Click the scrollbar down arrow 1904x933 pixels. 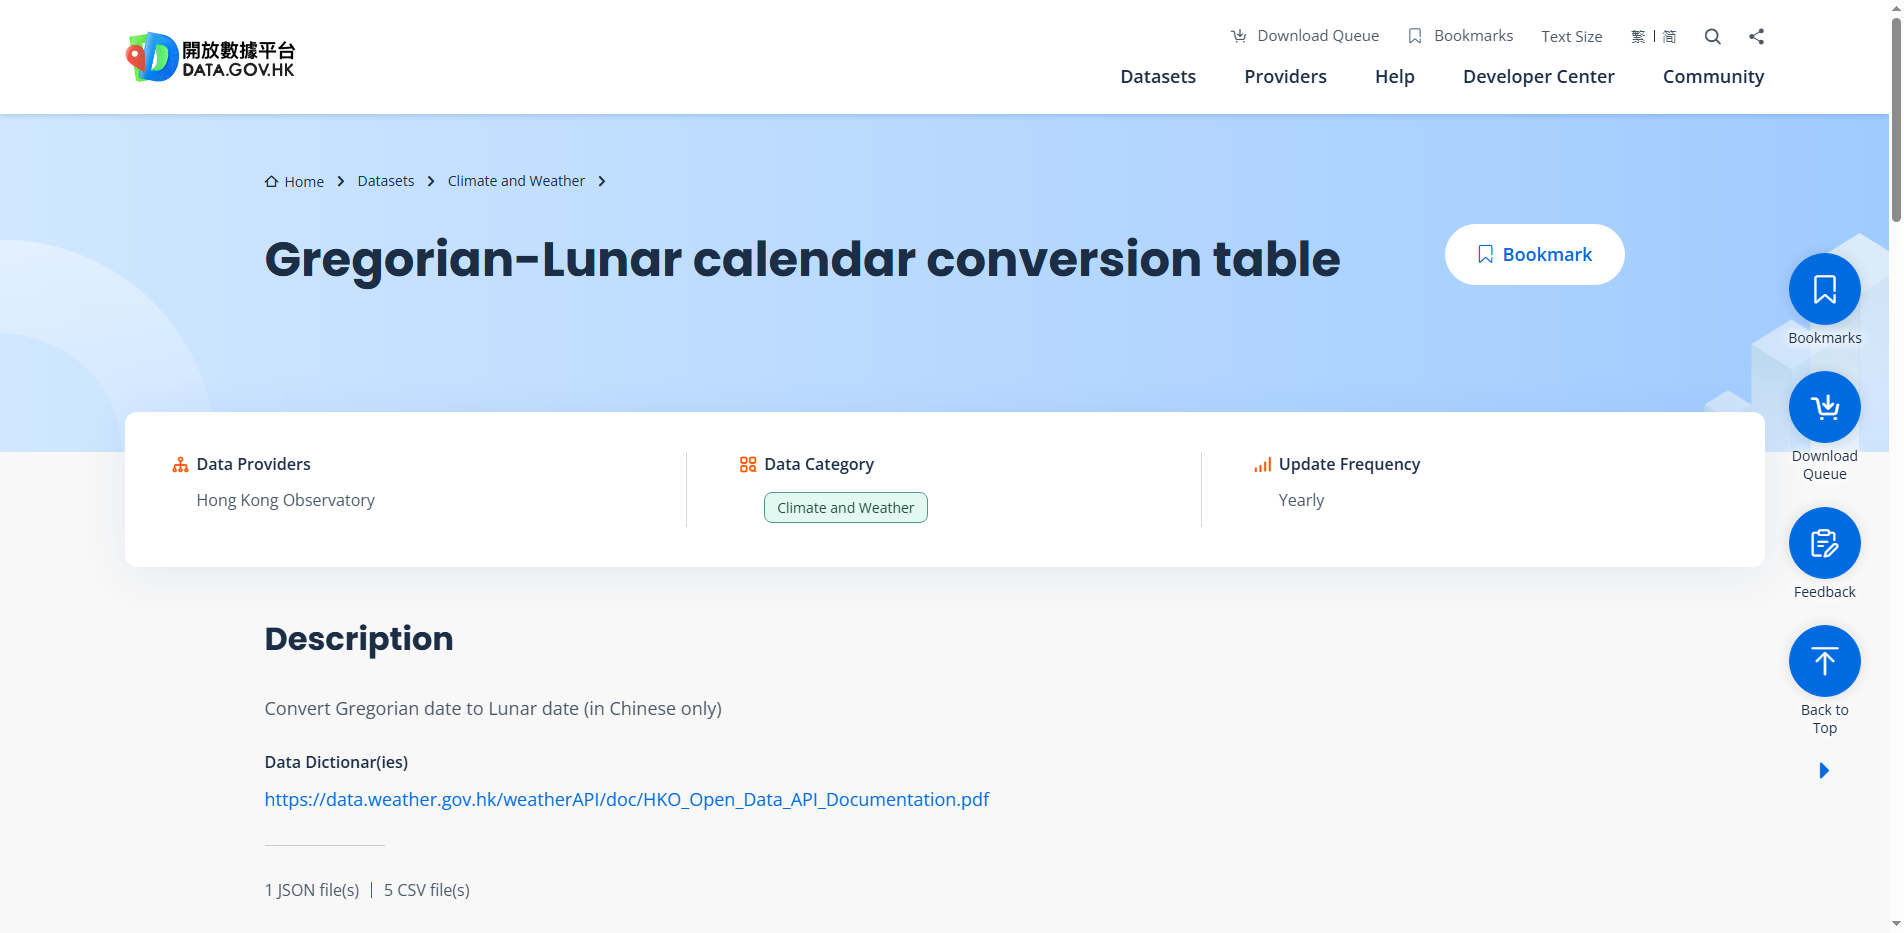[x=1896, y=924]
